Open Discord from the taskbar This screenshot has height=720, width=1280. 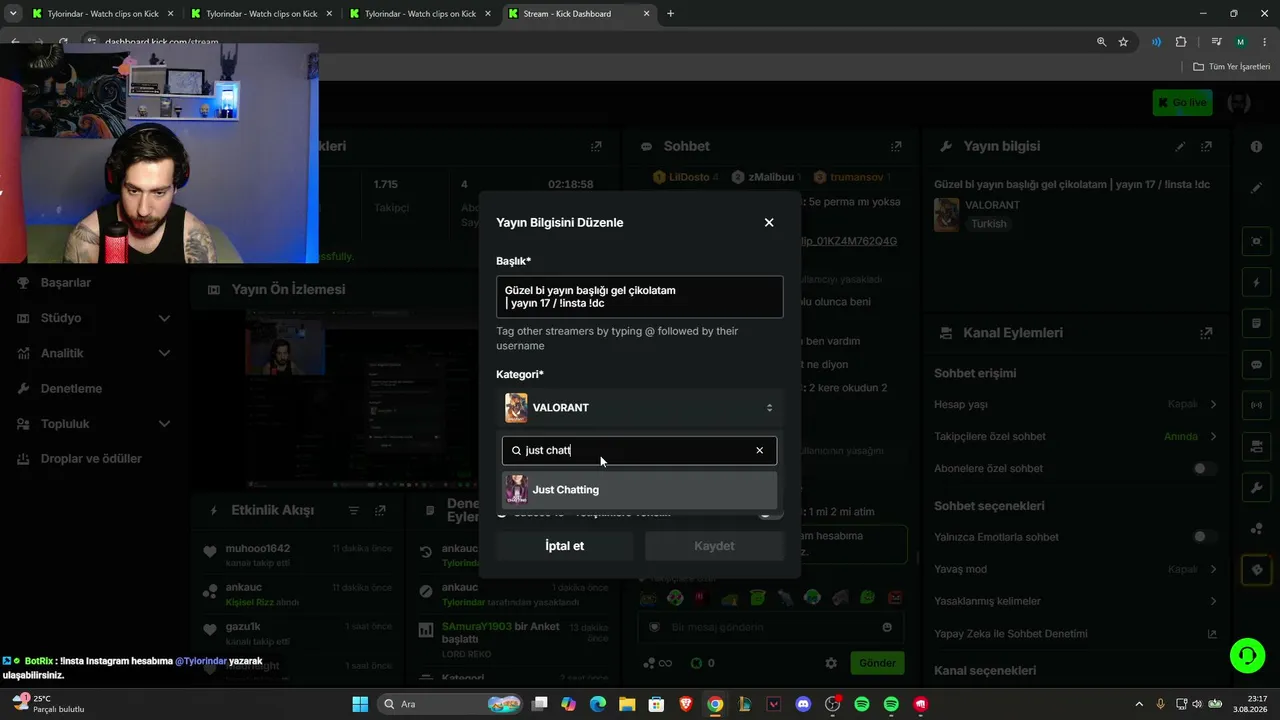coord(803,704)
